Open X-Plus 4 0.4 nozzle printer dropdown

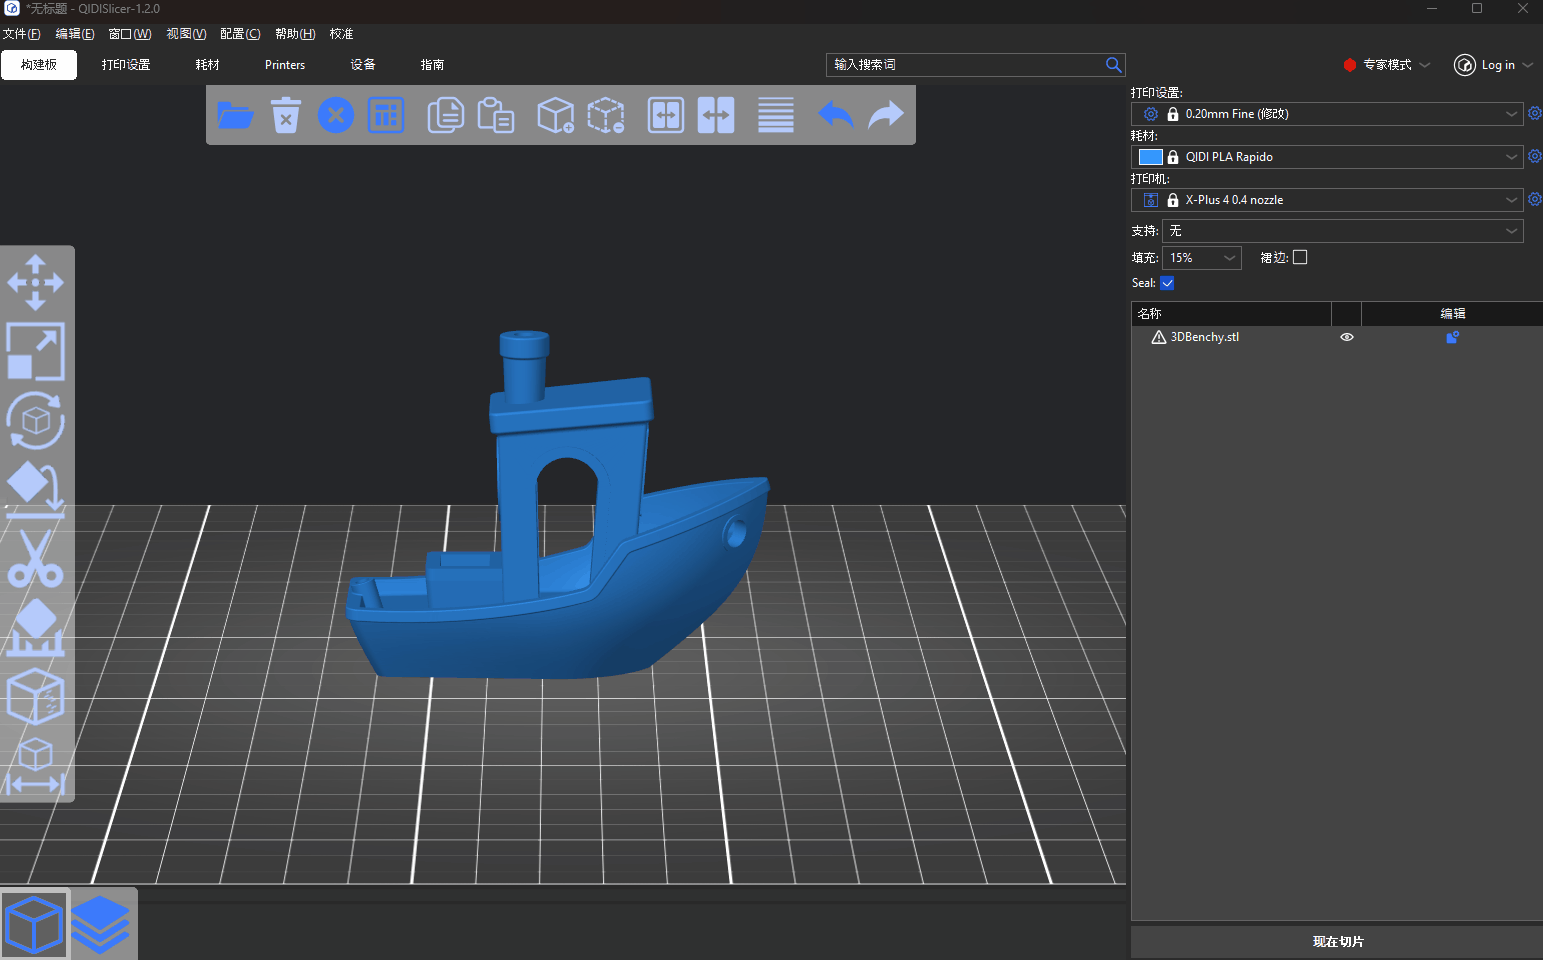[x=1327, y=200]
